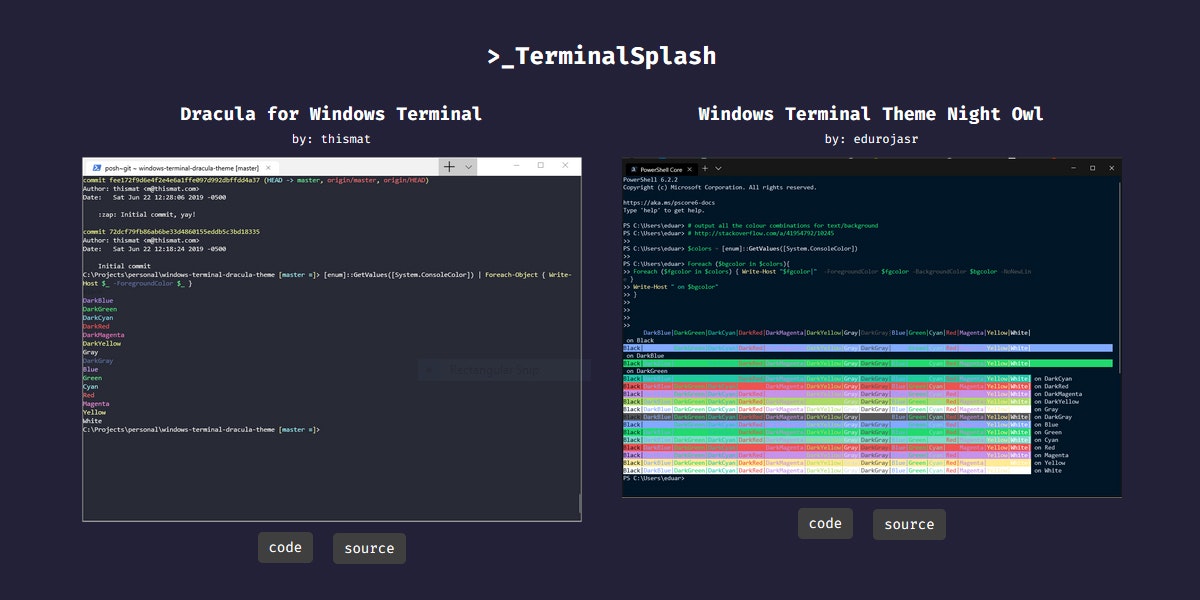Click the blue DarkBlue color bar row

(x=870, y=348)
